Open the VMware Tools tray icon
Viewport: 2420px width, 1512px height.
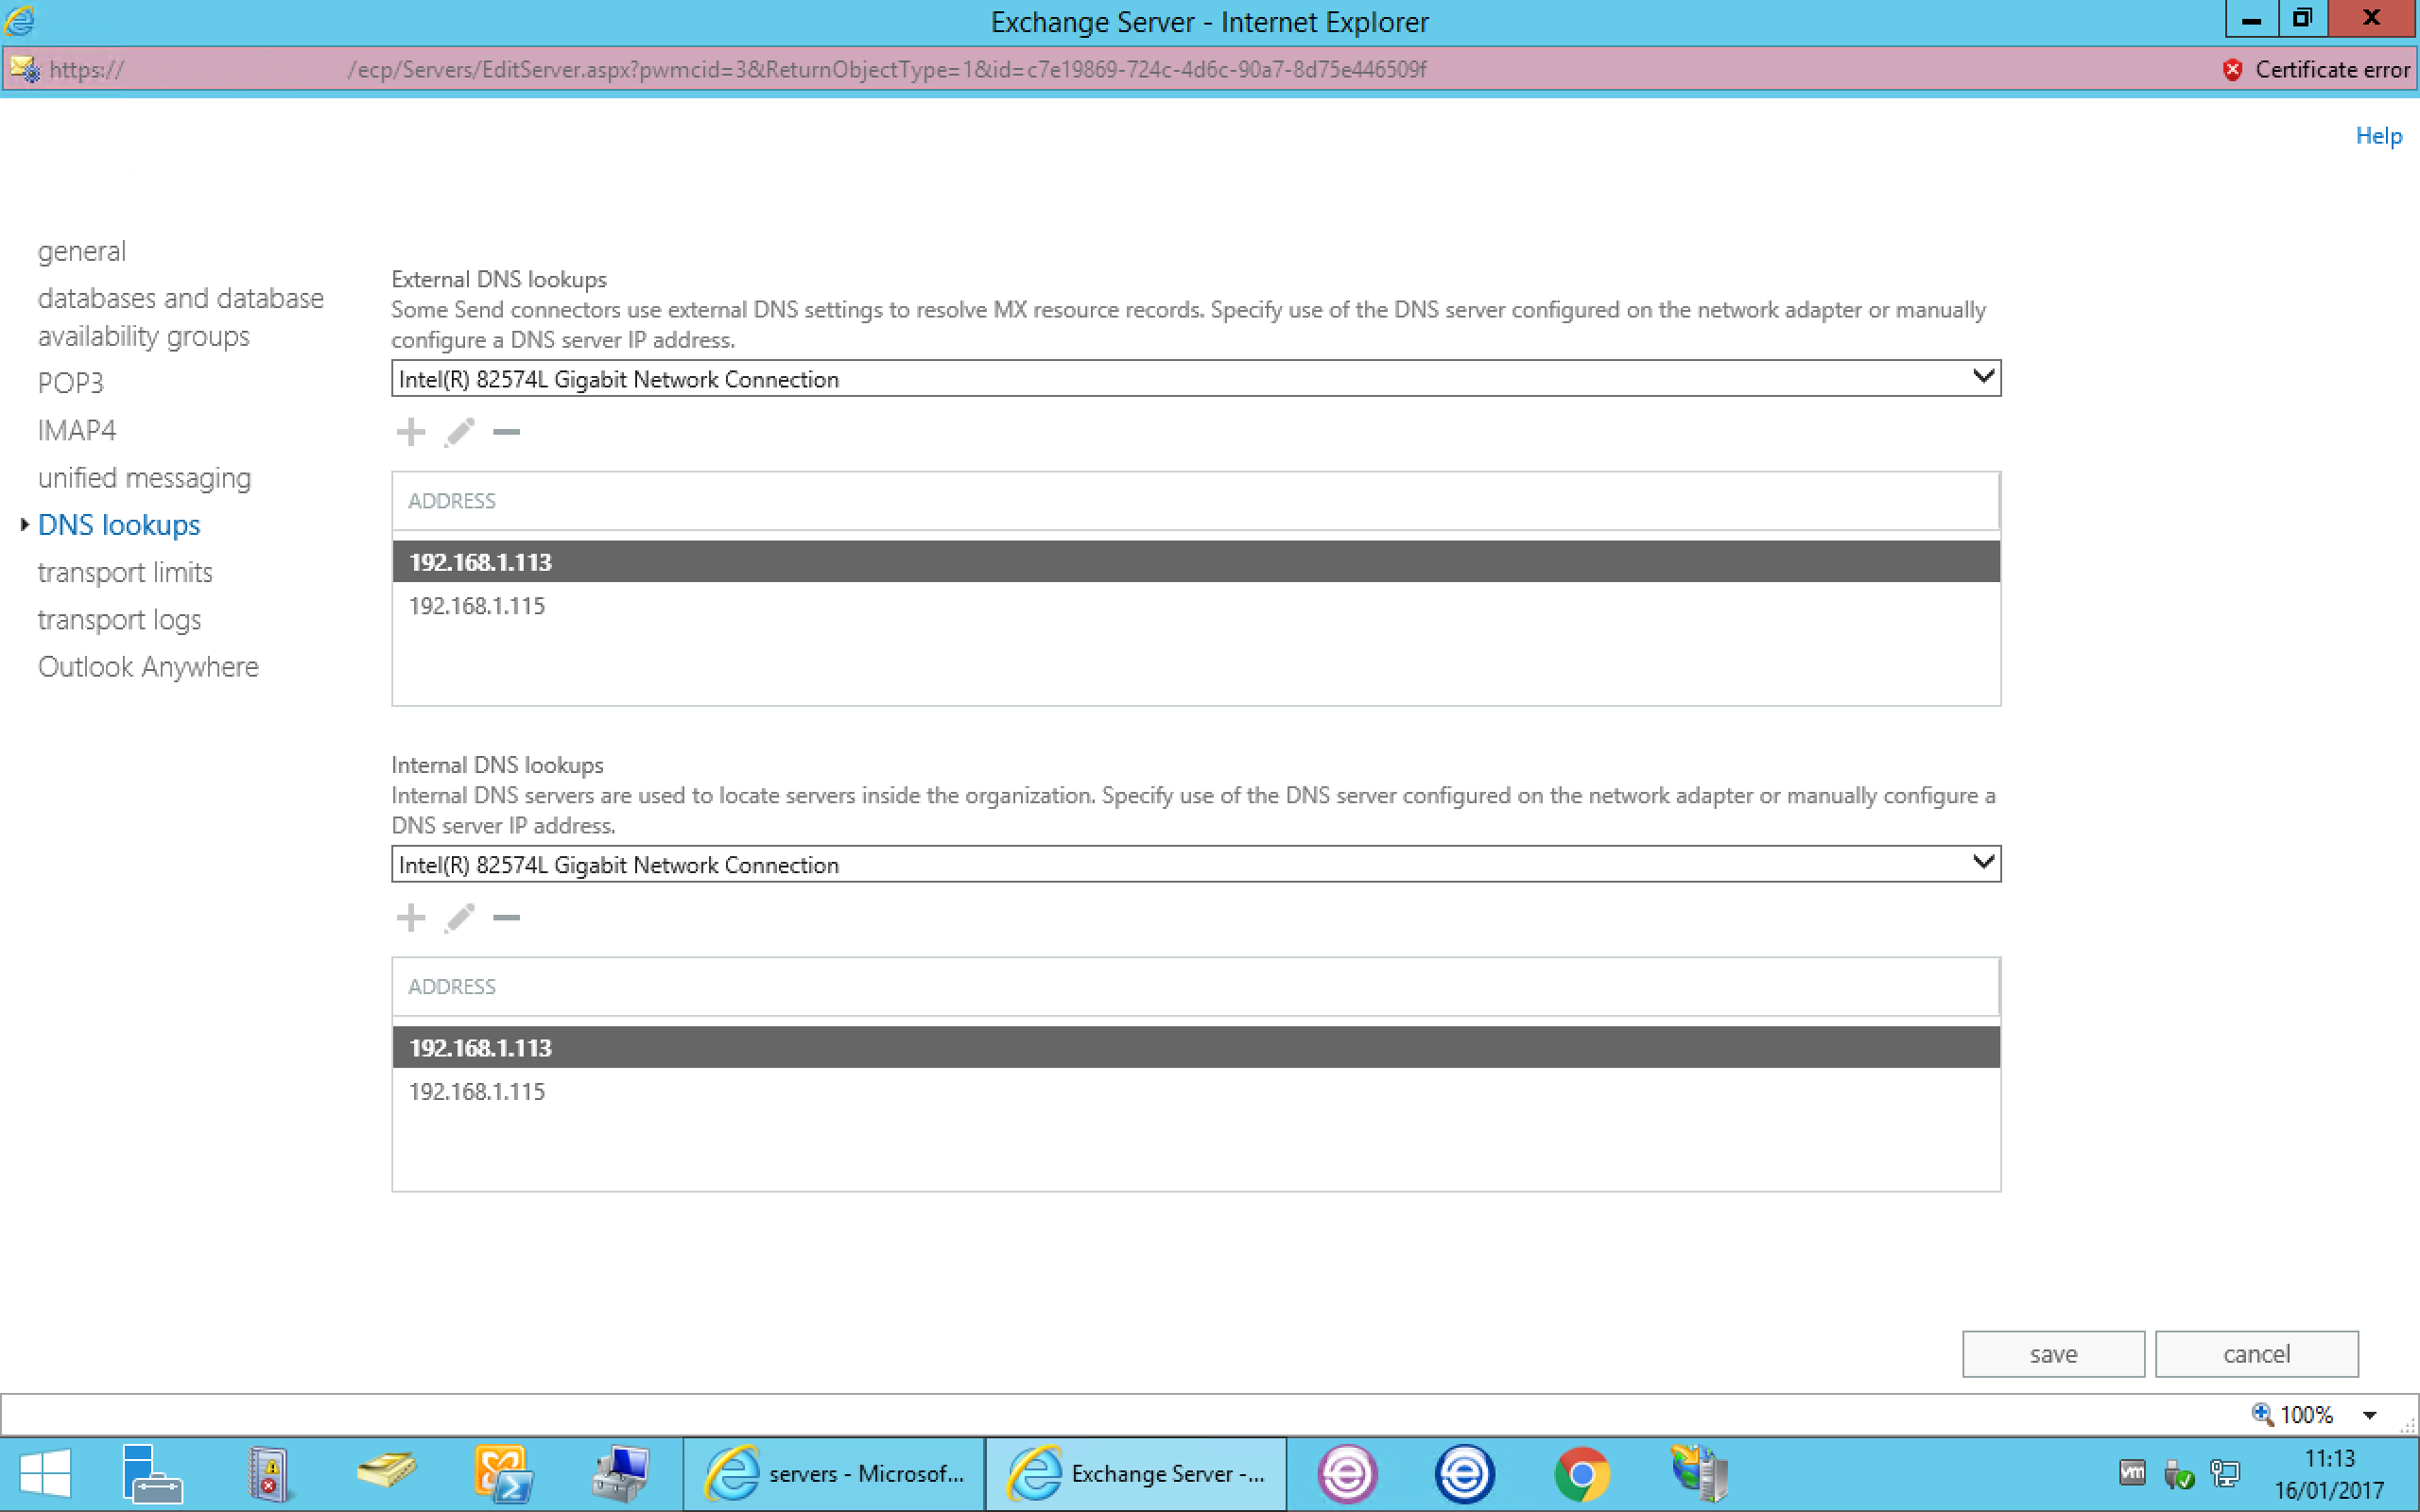2133,1473
